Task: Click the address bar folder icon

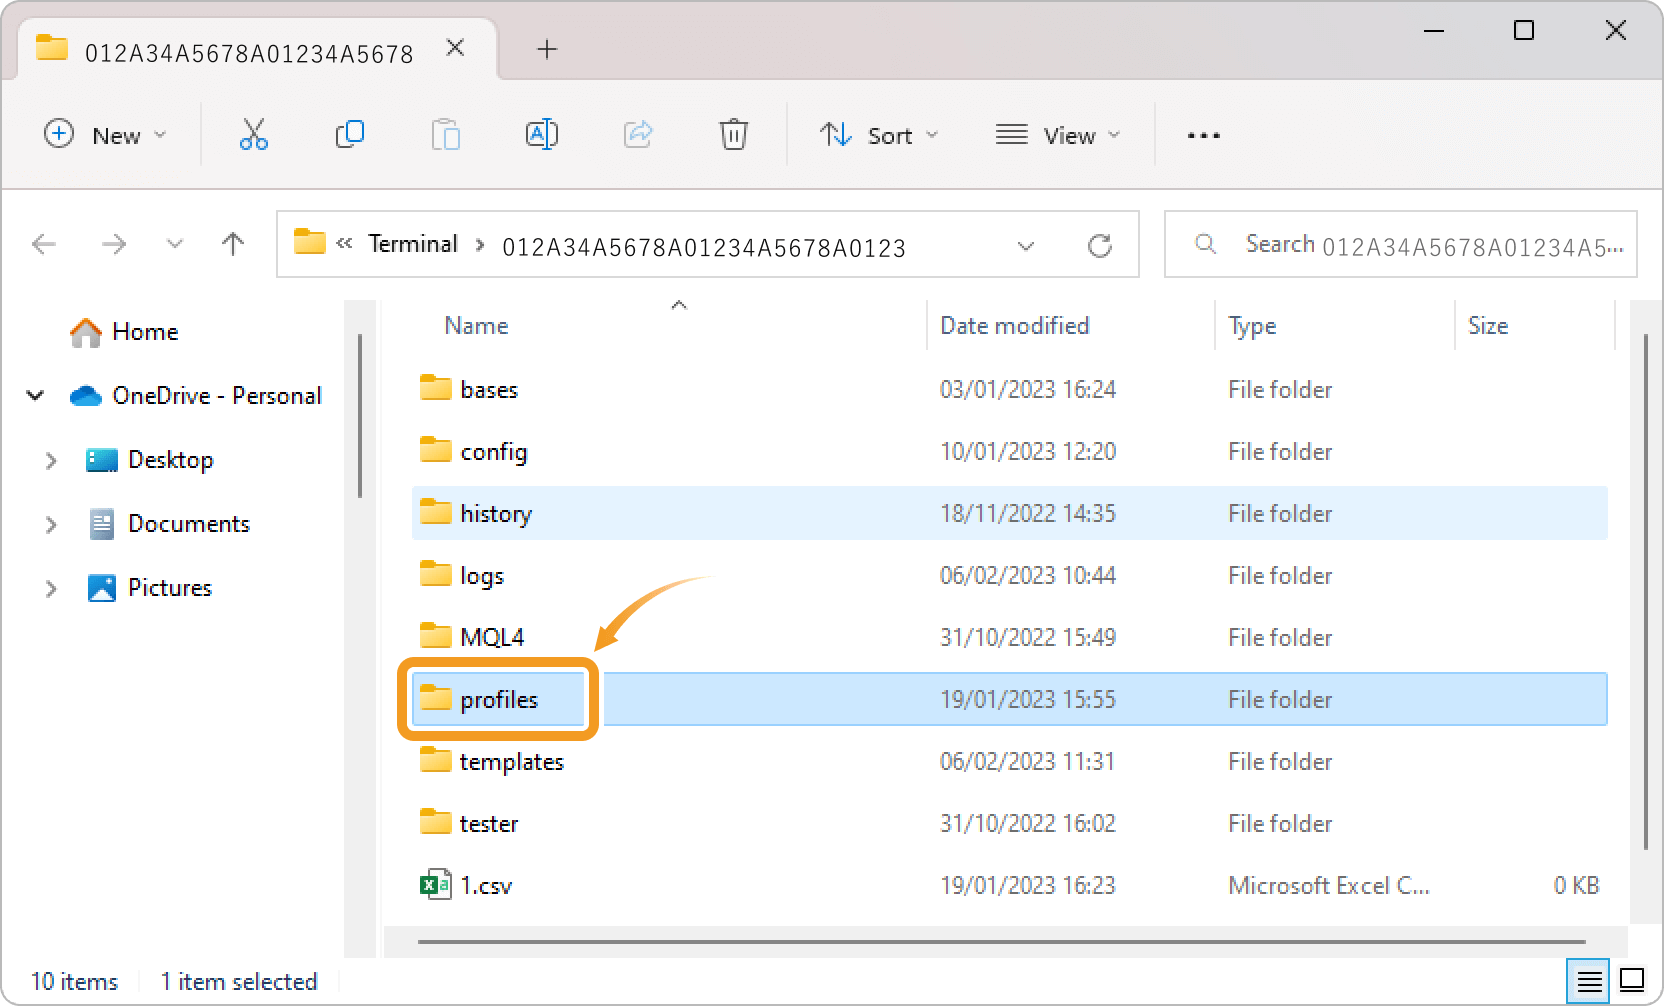Action: pyautogui.click(x=310, y=242)
